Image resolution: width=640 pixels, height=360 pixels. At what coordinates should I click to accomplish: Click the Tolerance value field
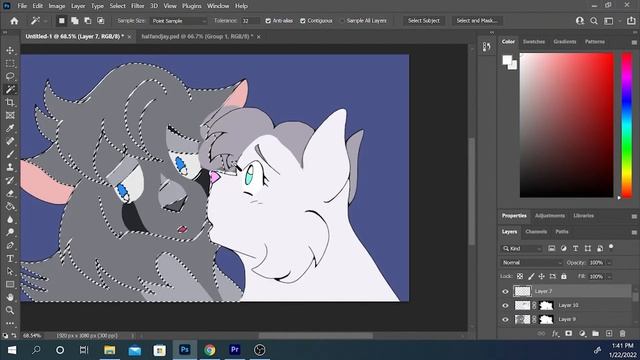[x=250, y=21]
